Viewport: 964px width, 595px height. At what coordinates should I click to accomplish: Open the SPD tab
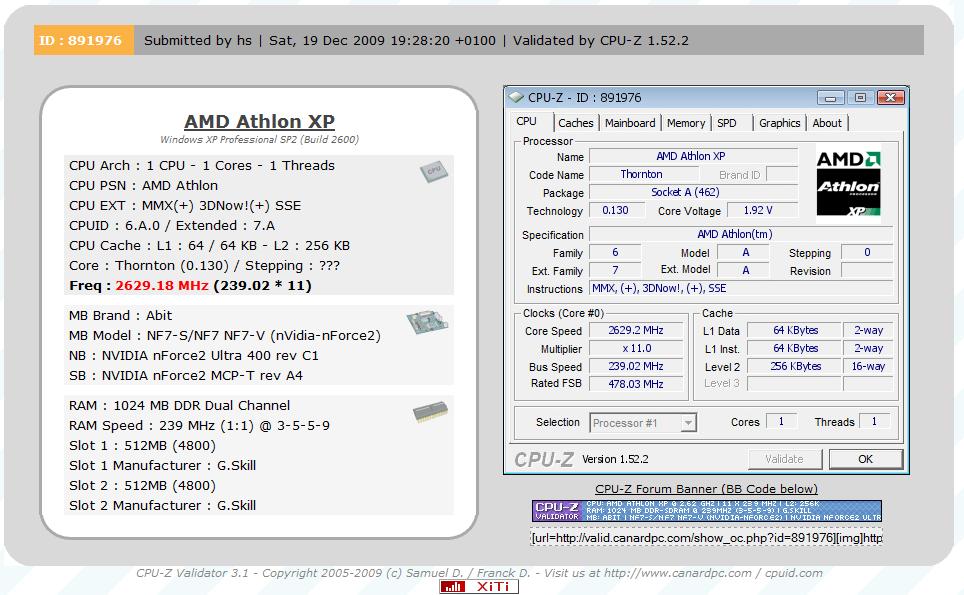(x=727, y=123)
